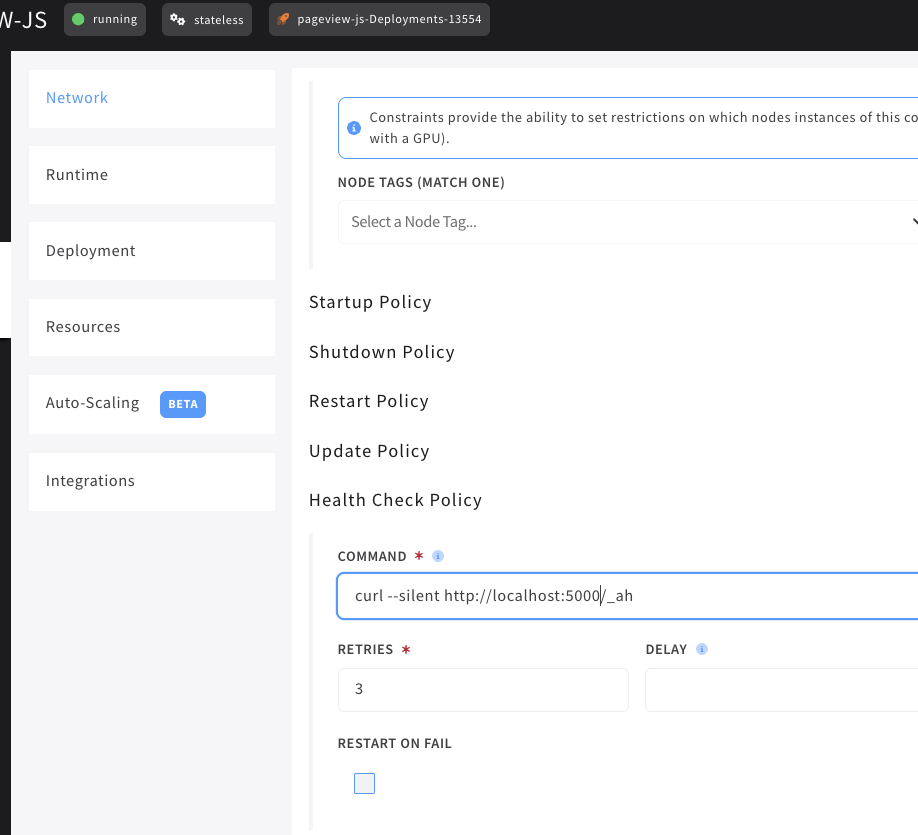The height and width of the screenshot is (835, 918).
Task: Enable the Restart On Fail checkbox
Action: 364,783
